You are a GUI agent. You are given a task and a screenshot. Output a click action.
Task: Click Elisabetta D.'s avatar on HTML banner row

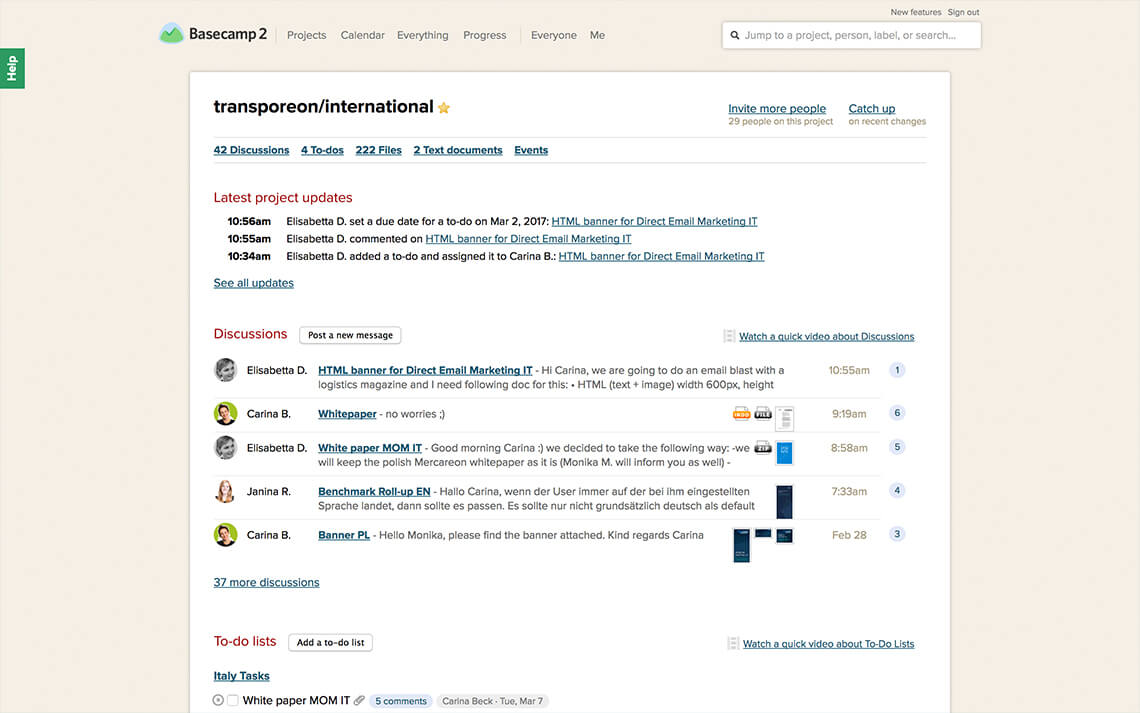(x=225, y=370)
